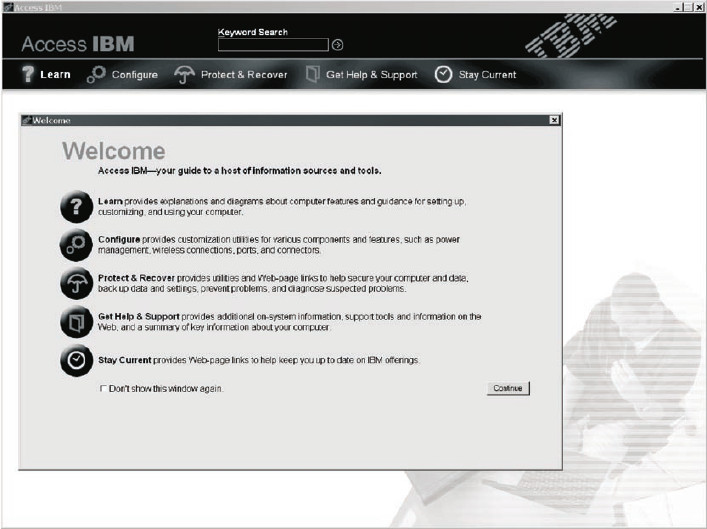The image size is (707, 529).
Task: Click the Access IBM title bar app icon
Action: (7, 7)
